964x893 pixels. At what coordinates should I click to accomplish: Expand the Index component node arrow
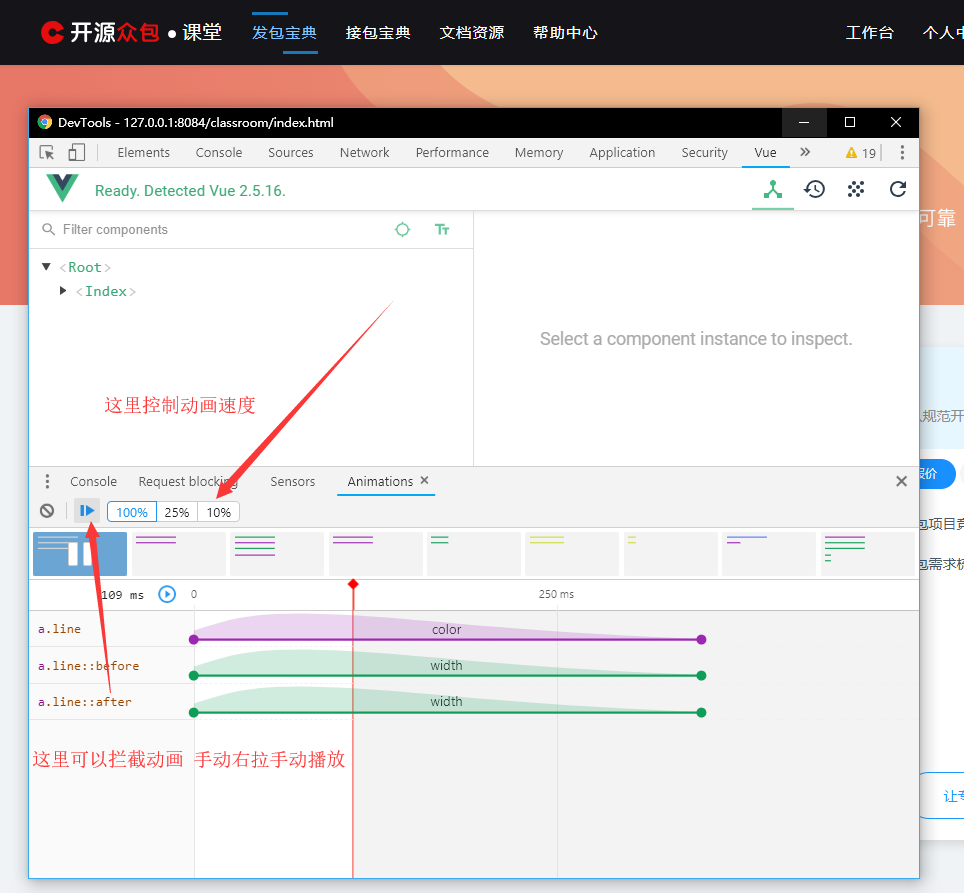[x=63, y=291]
